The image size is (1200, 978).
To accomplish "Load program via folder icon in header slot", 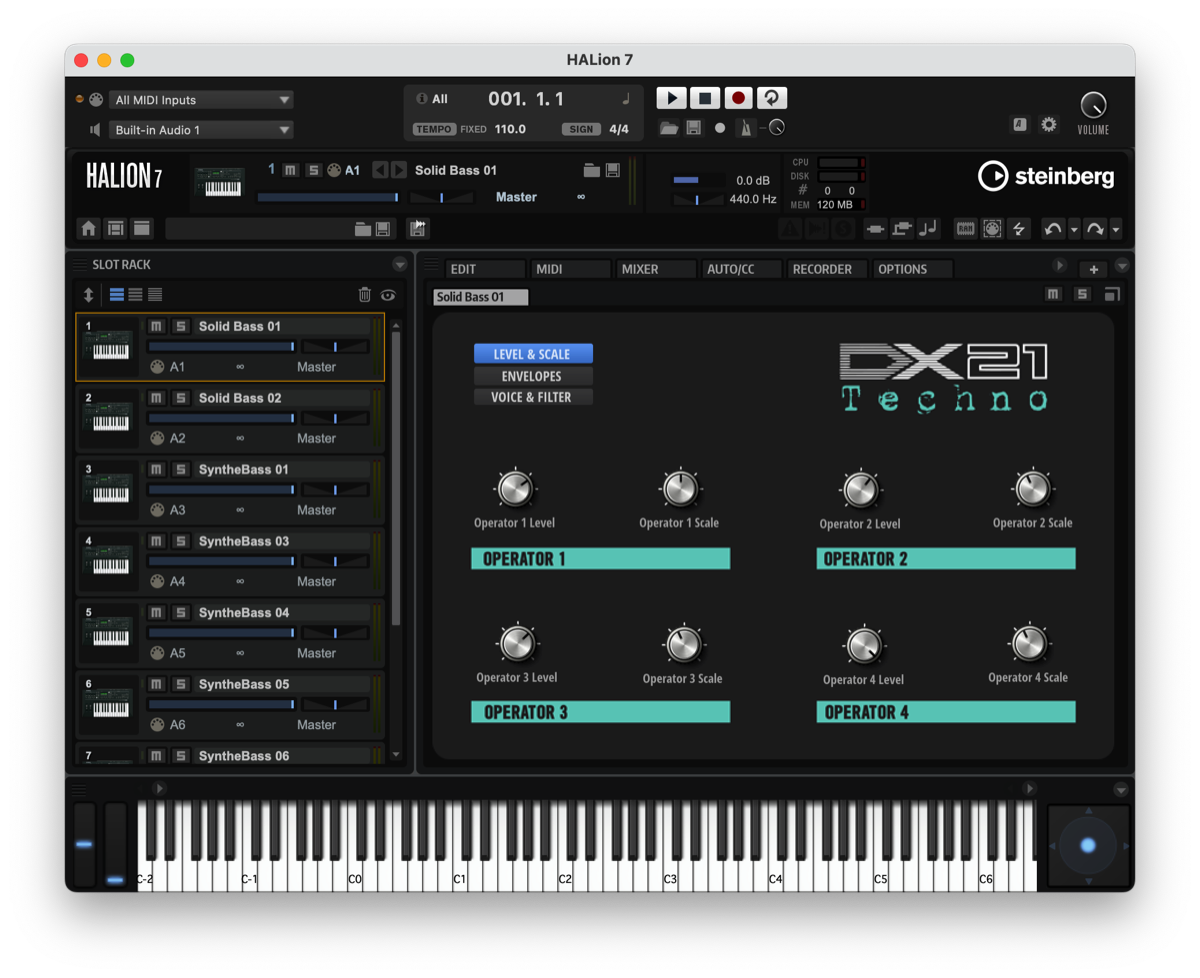I will click(592, 171).
